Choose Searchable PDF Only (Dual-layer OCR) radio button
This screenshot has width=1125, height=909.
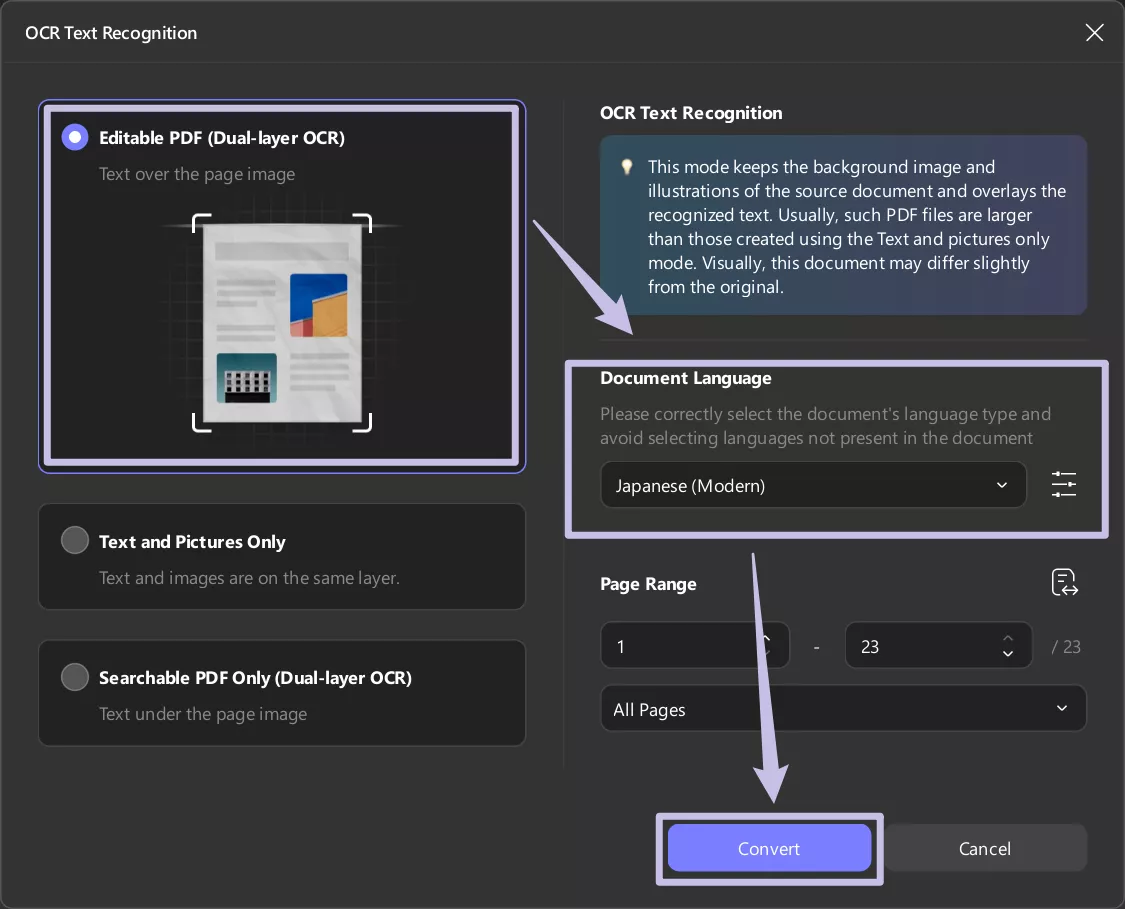click(x=75, y=677)
